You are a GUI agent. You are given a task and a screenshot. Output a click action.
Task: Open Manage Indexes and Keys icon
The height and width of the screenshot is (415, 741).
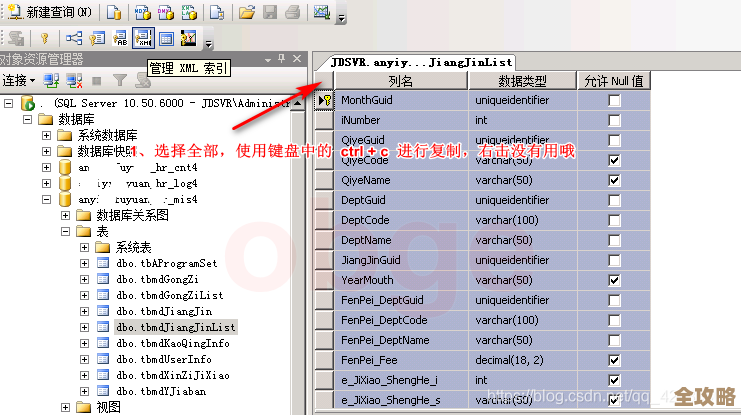point(97,38)
